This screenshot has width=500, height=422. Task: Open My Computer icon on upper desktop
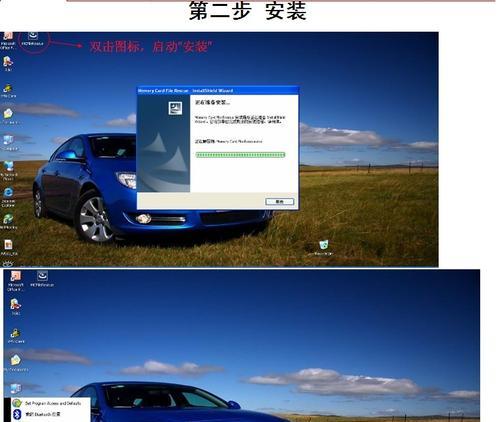[8, 142]
